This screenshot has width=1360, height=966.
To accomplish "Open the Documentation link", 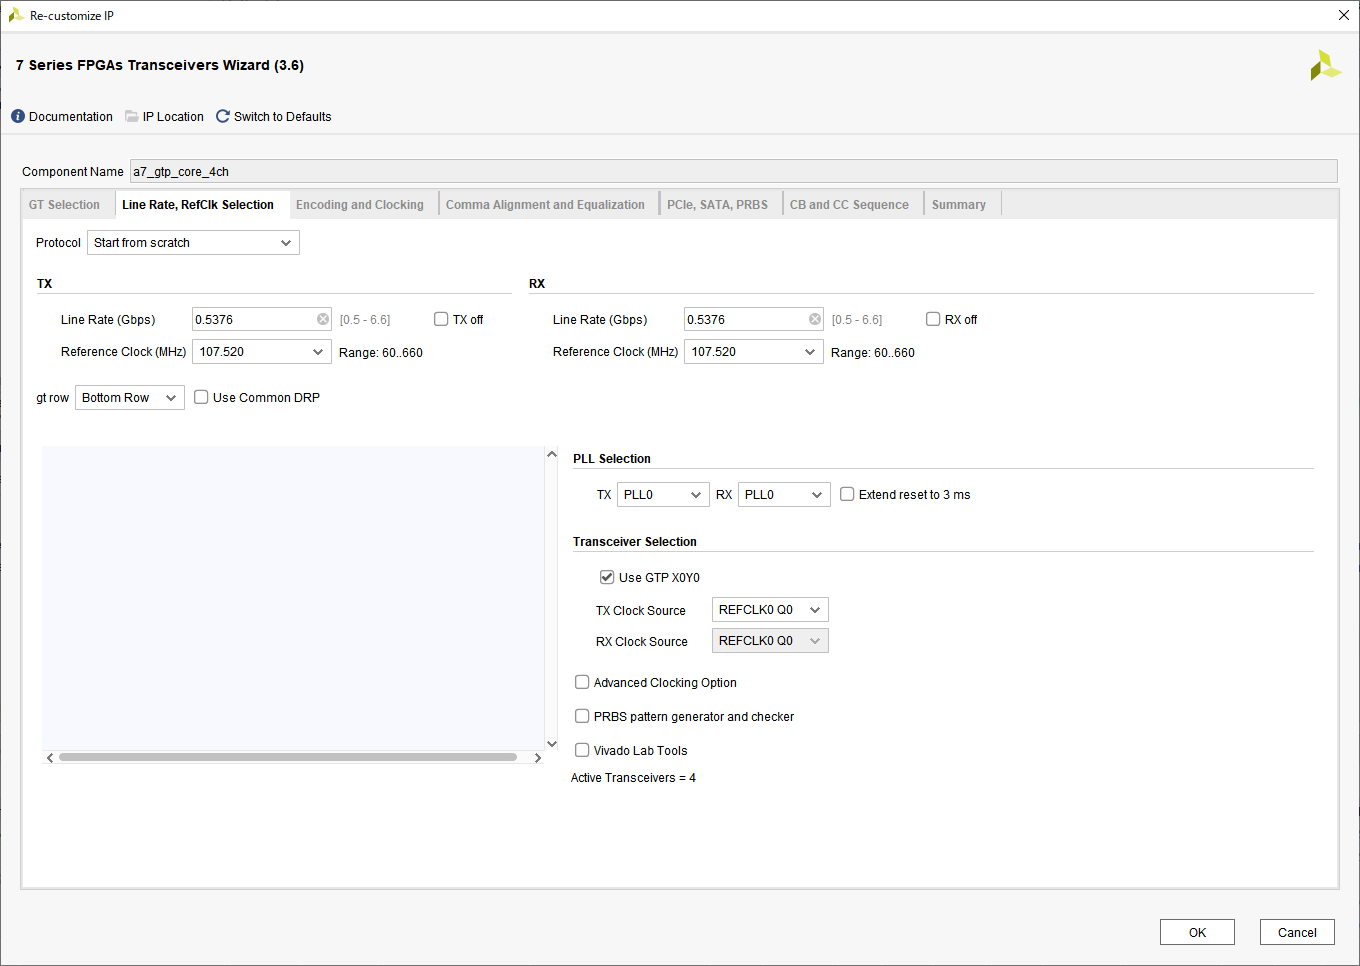I will click(71, 117).
